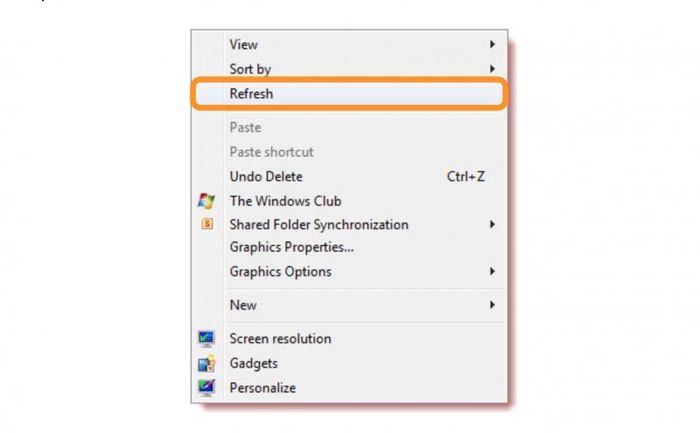Click the View menu label
Viewport: 700px width, 433px height.
click(243, 44)
